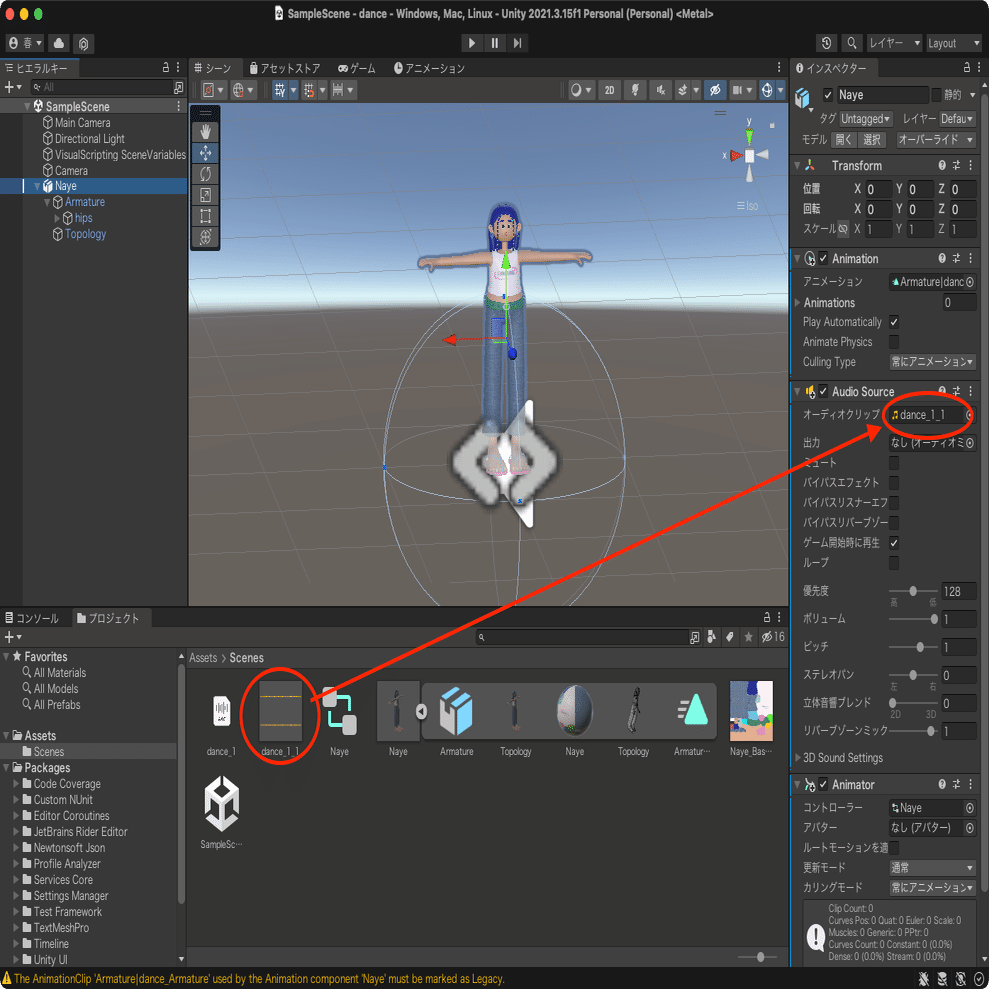Select the Scale tool in scene toolbar
The height and width of the screenshot is (989, 989).
(x=206, y=195)
